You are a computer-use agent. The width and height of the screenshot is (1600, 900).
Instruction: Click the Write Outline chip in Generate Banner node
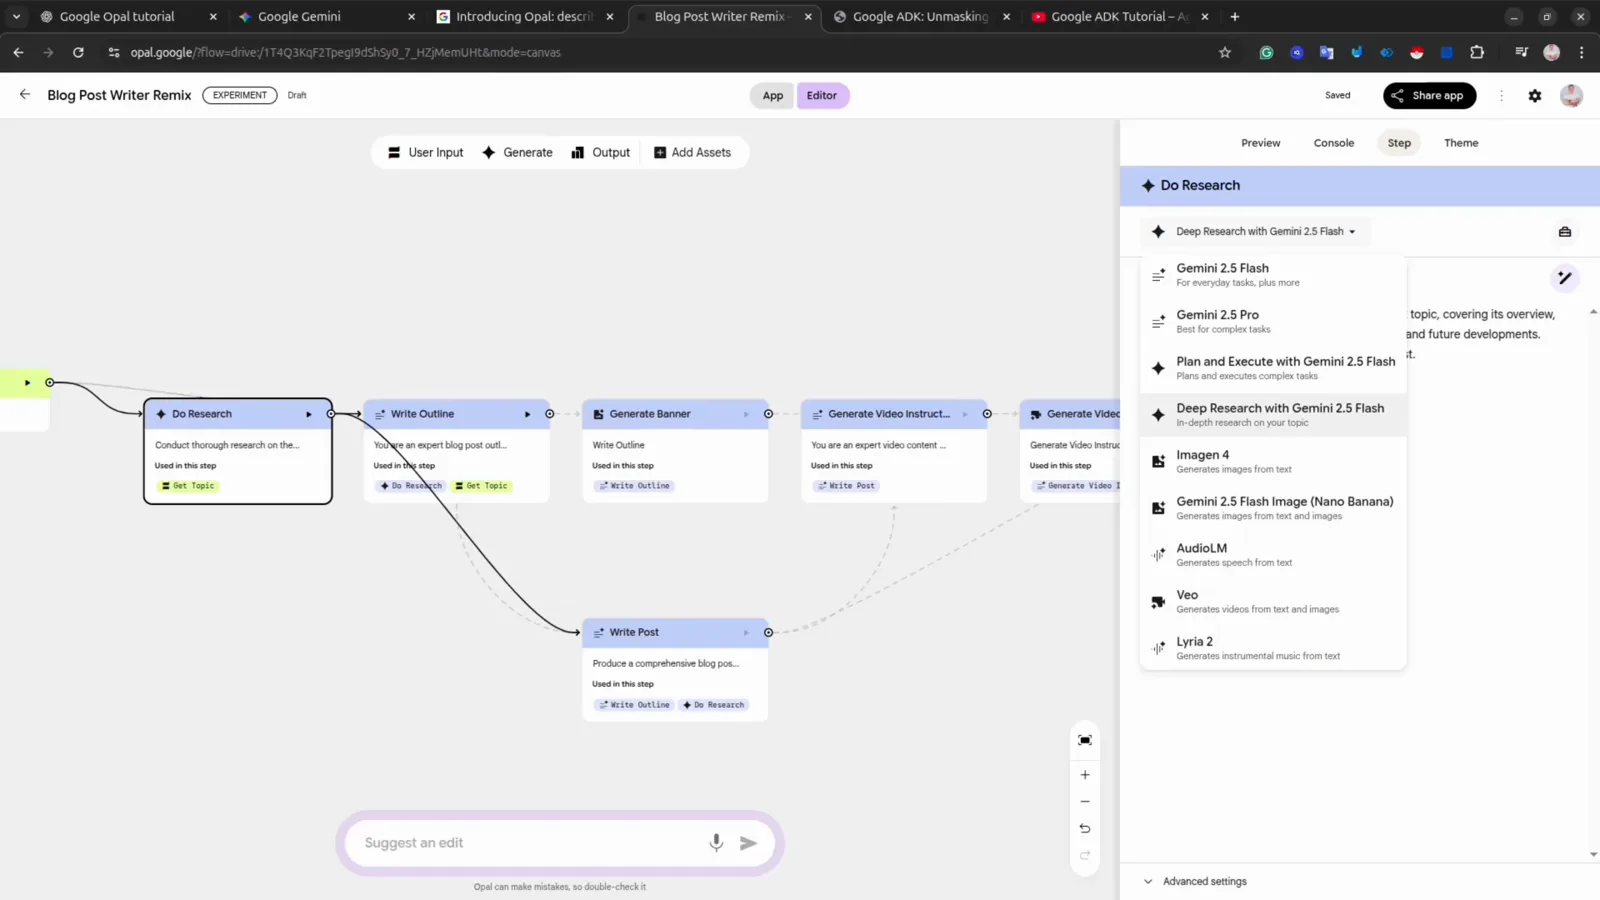click(634, 486)
